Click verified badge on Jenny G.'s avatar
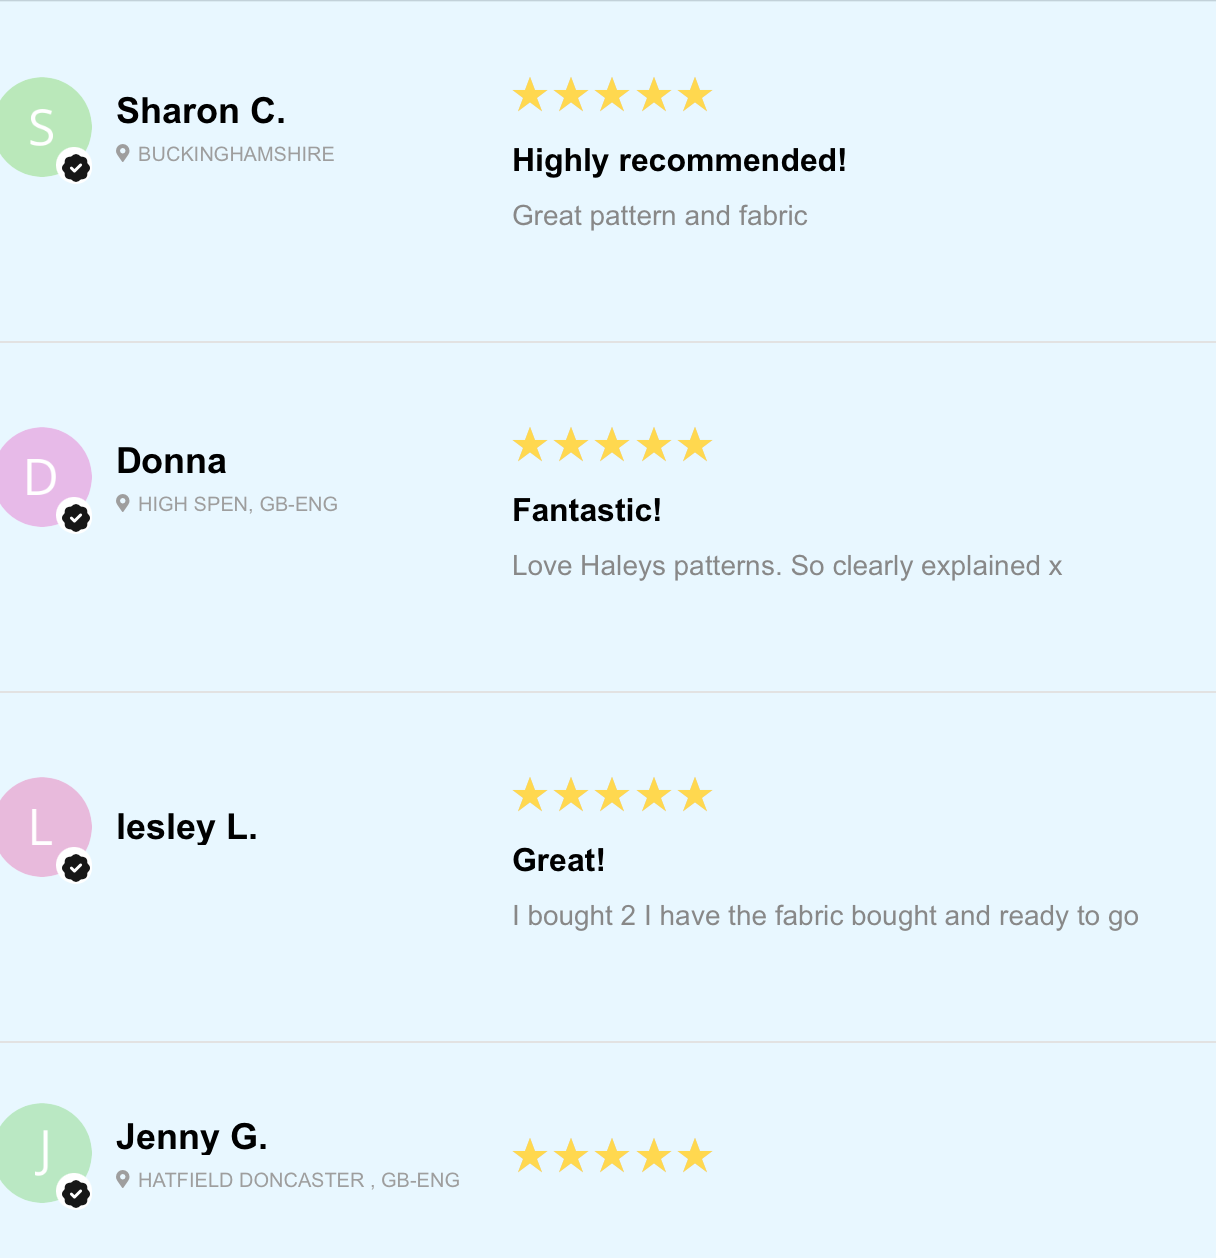The height and width of the screenshot is (1258, 1216). 76,1194
